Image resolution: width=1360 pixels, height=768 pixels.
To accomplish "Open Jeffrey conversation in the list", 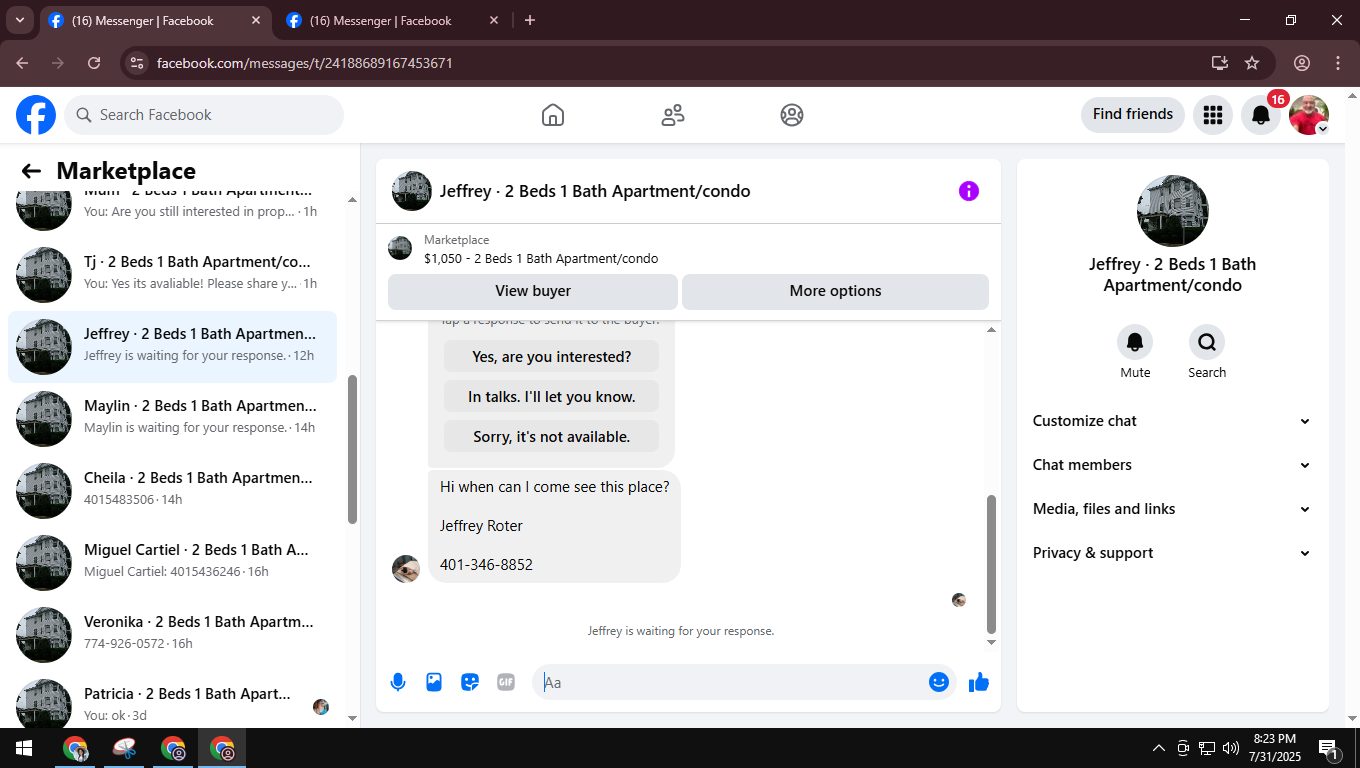I will [172, 347].
